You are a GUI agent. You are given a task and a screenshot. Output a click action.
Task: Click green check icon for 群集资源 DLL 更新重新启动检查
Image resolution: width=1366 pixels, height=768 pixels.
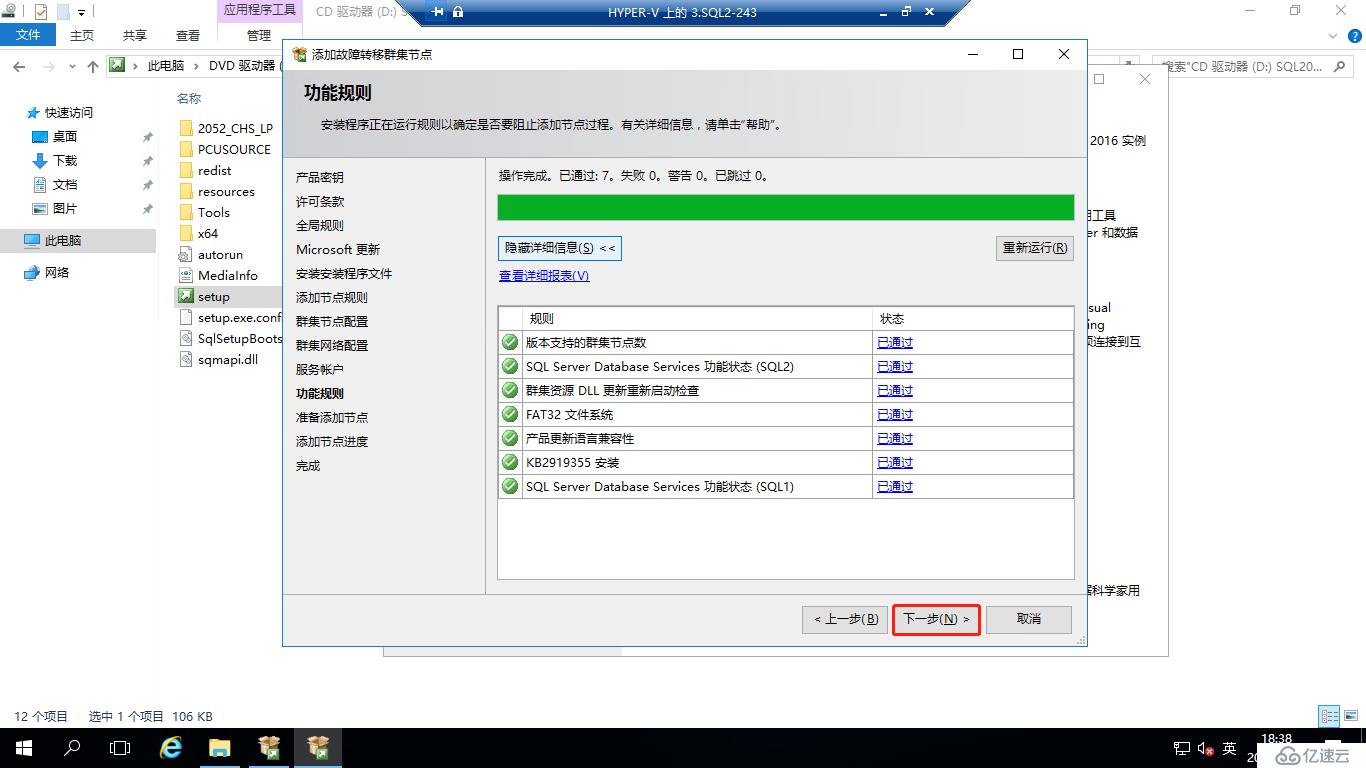pos(510,391)
